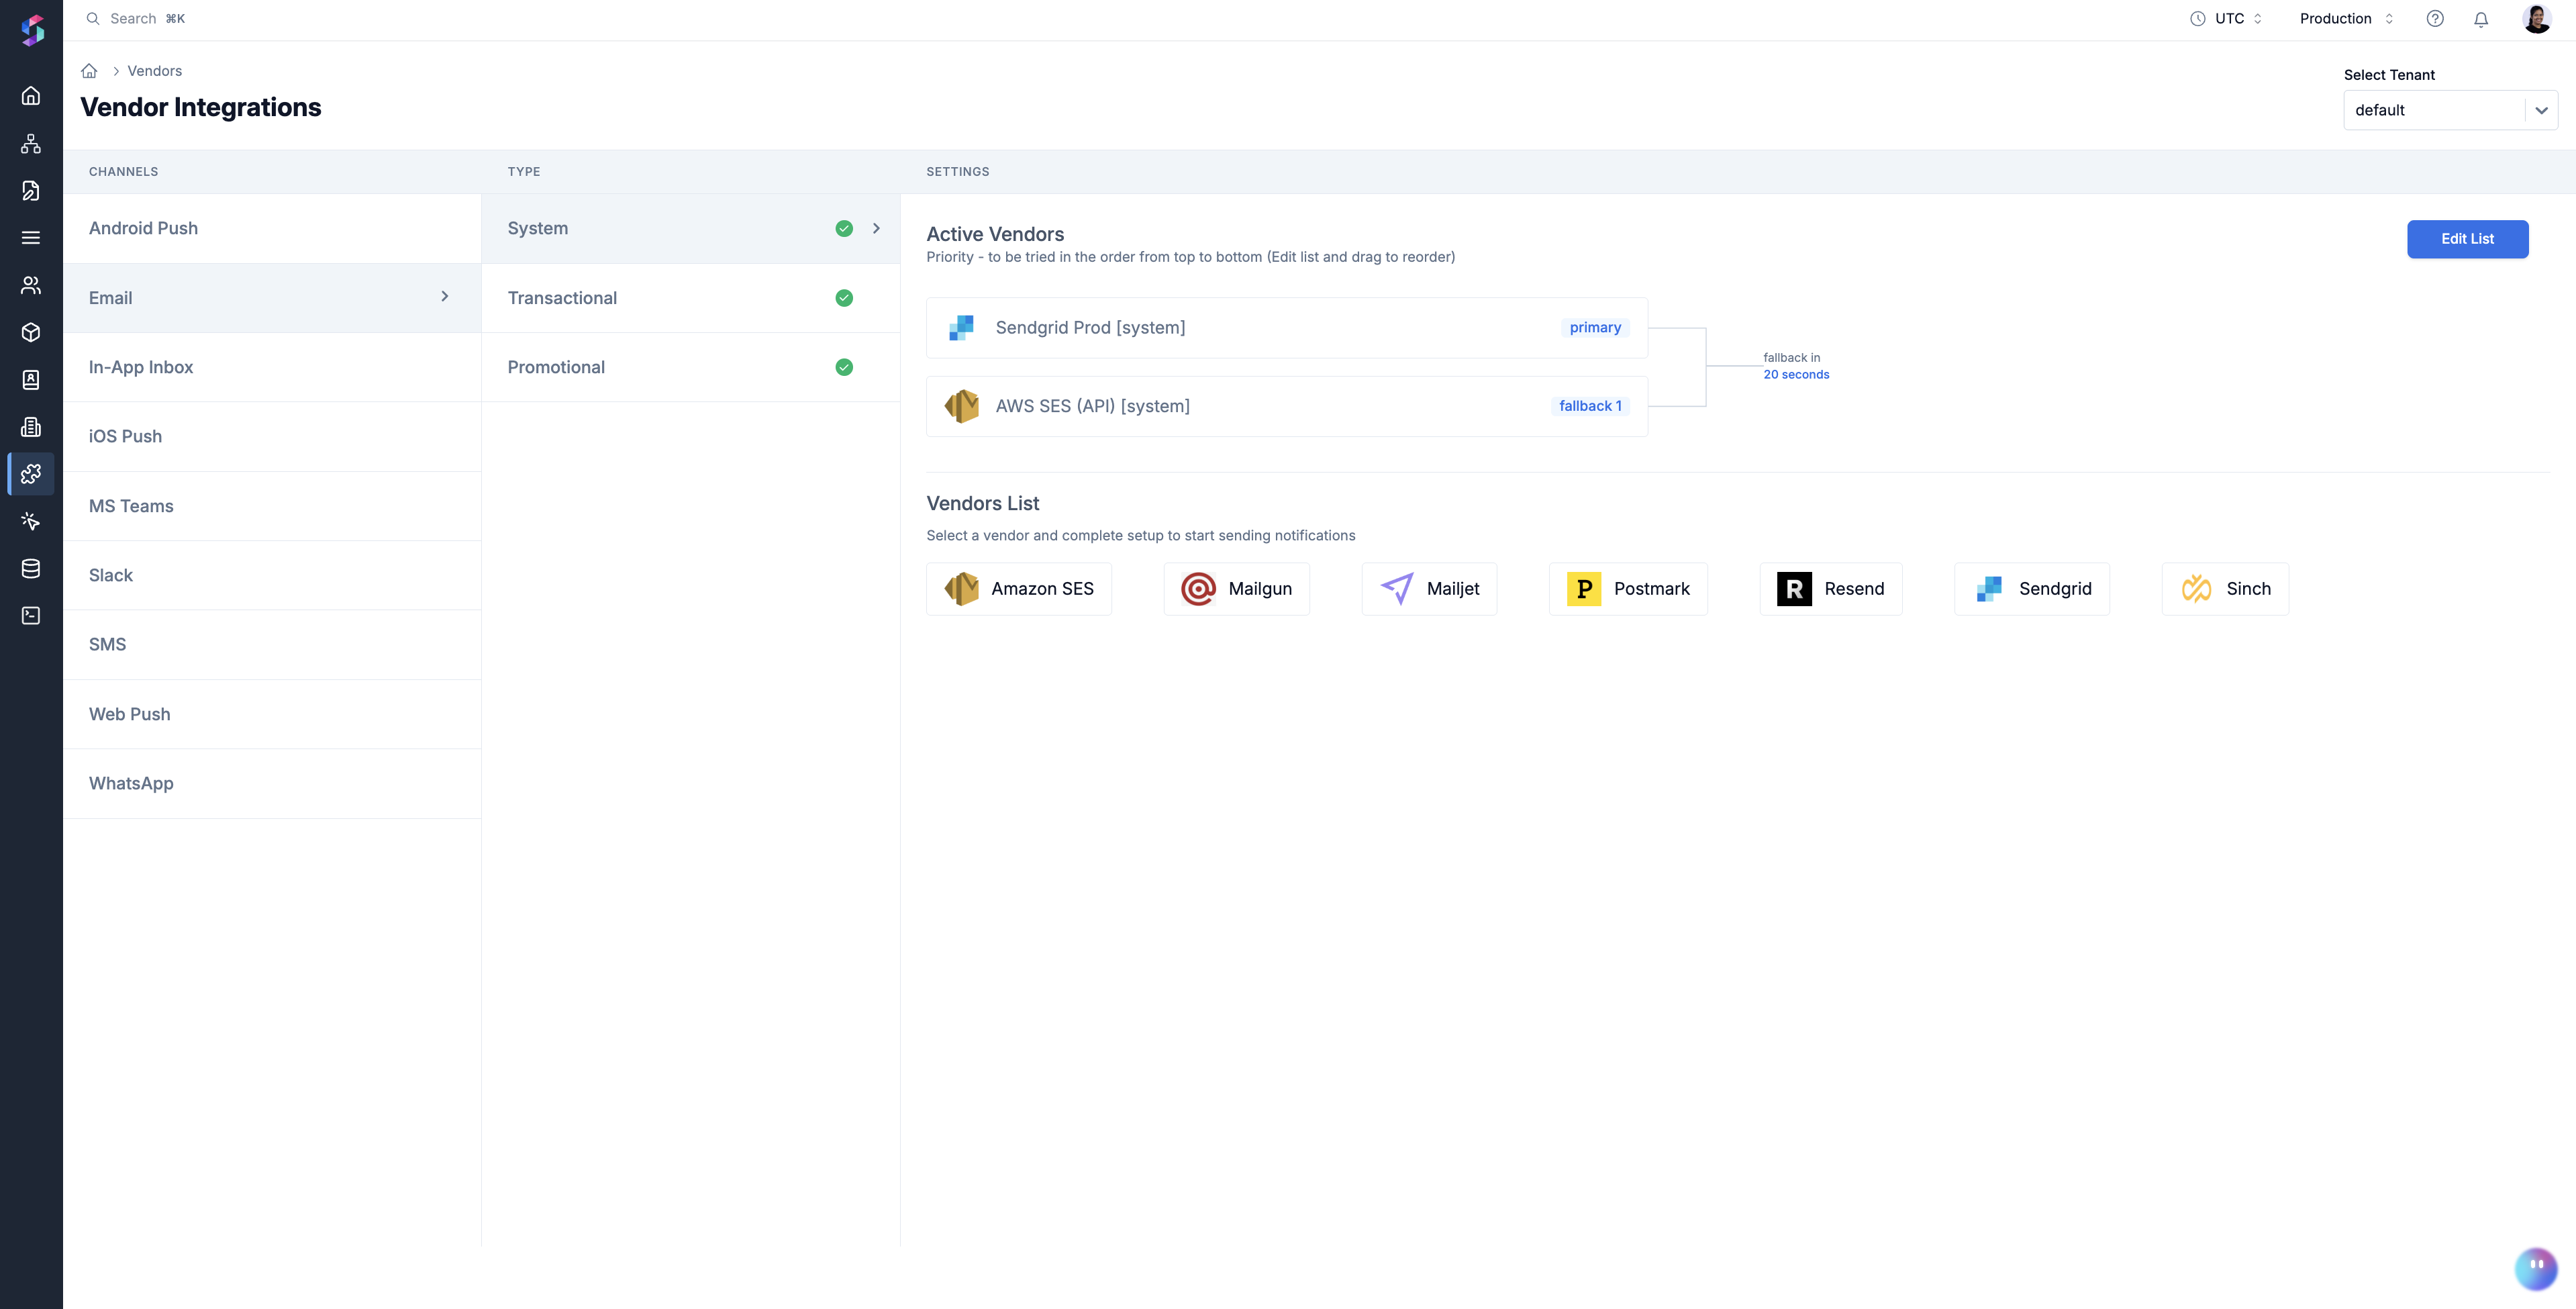
Task: Select the WhatsApp channel
Action: 131,784
